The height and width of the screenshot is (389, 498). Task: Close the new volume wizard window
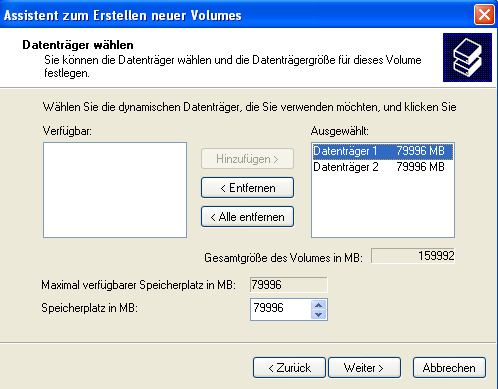(x=484, y=15)
